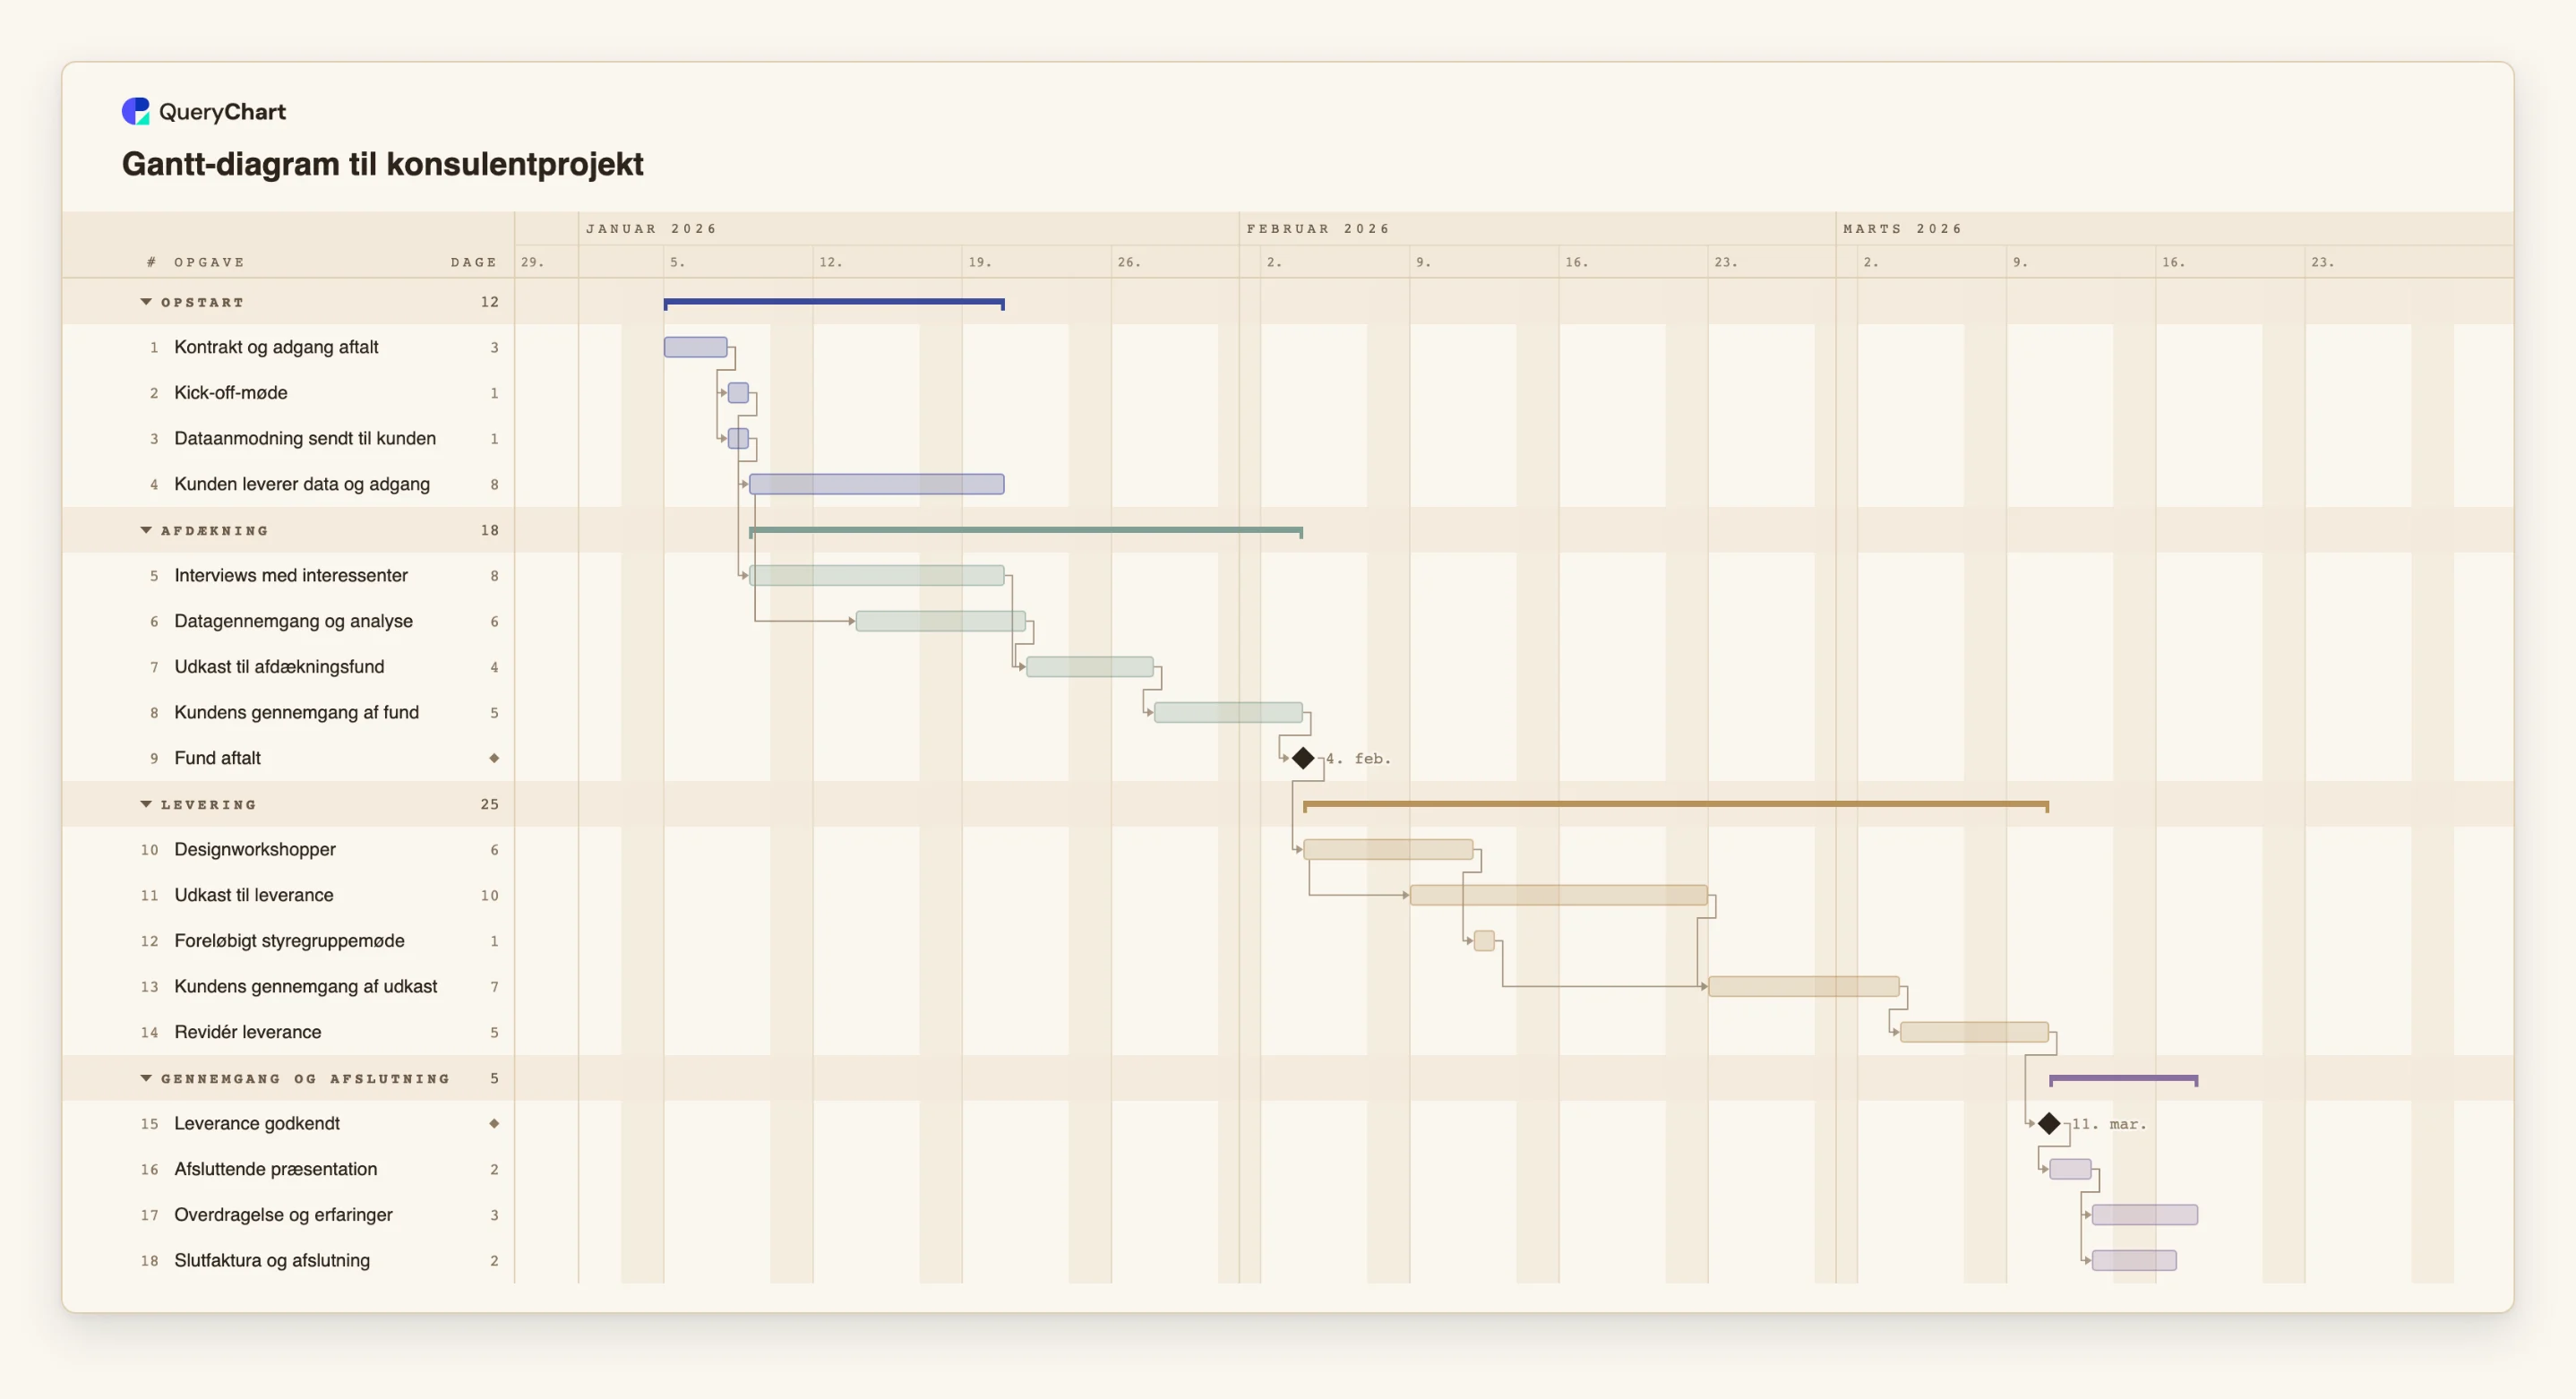Collapse the GENNEMGANG OG AFSLUTNING group

(x=146, y=1078)
